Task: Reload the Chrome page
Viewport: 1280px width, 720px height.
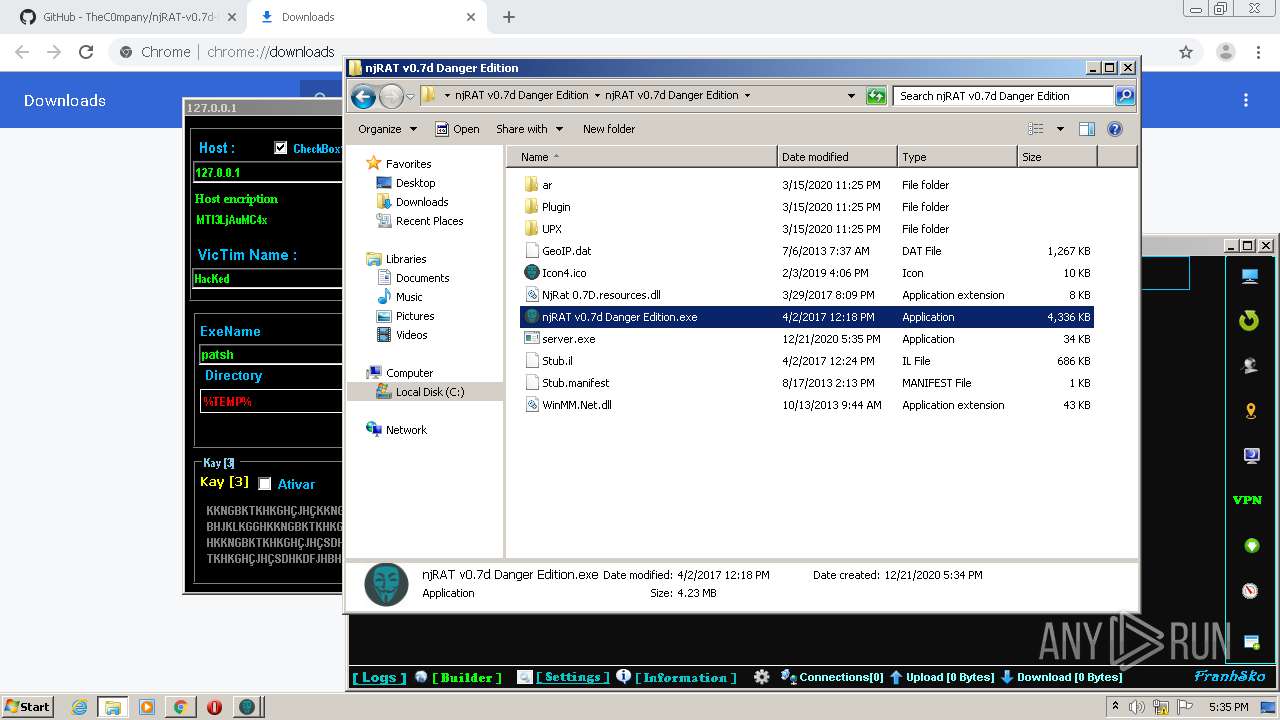Action: [86, 52]
